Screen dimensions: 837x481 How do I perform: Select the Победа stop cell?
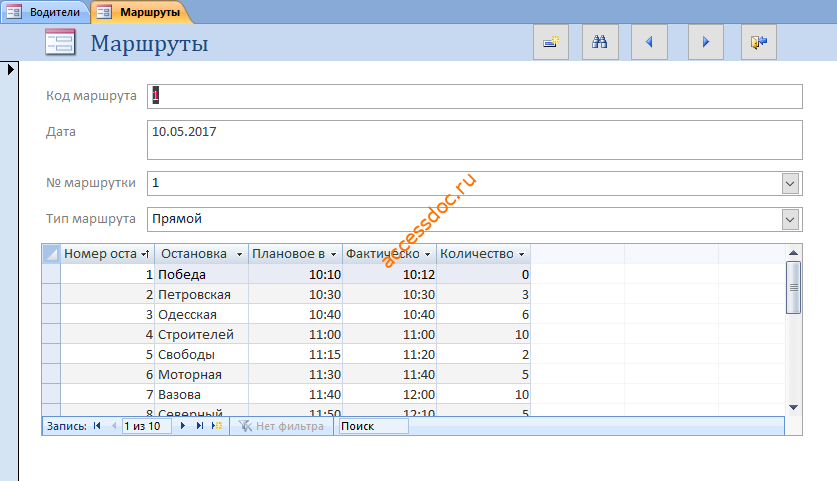(202, 274)
